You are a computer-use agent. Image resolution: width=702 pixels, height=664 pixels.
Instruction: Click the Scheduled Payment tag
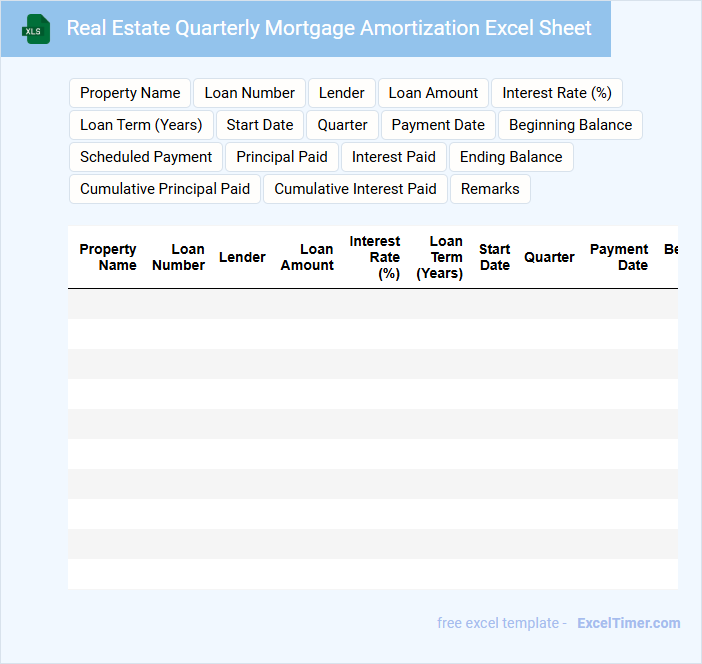click(x=146, y=157)
